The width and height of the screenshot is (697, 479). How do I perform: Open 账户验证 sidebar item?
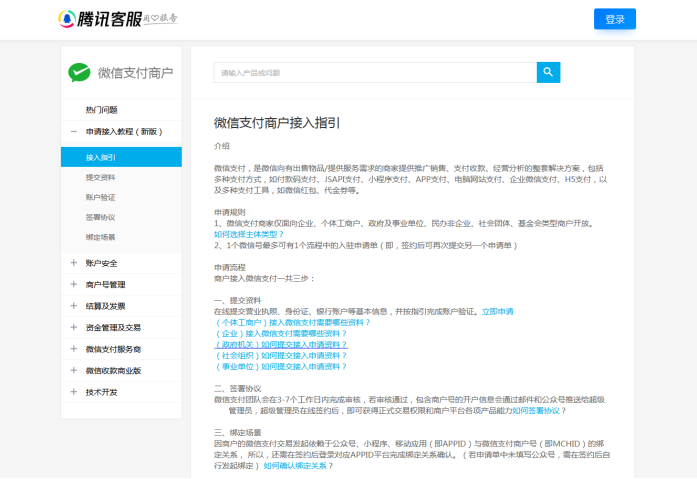[100, 197]
